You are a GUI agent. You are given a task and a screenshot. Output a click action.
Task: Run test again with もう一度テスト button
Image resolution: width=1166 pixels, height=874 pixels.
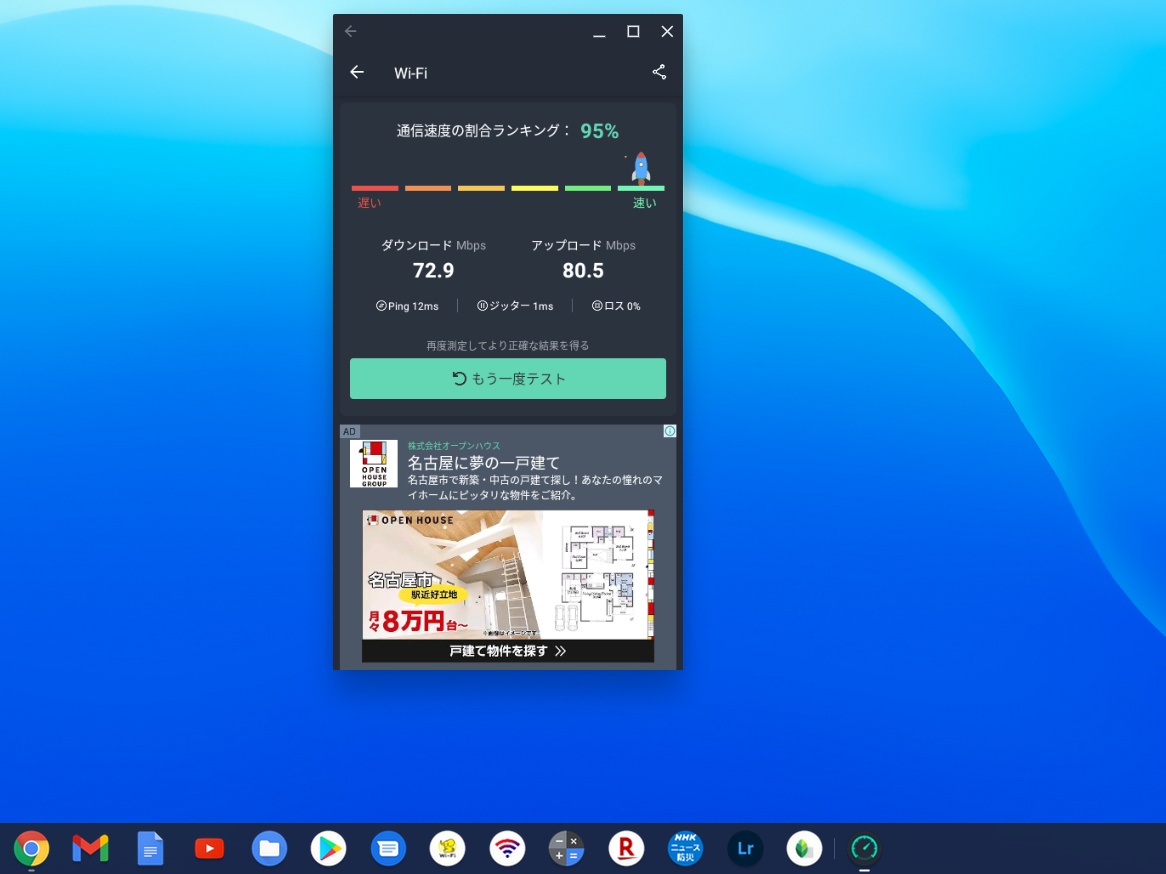[508, 379]
